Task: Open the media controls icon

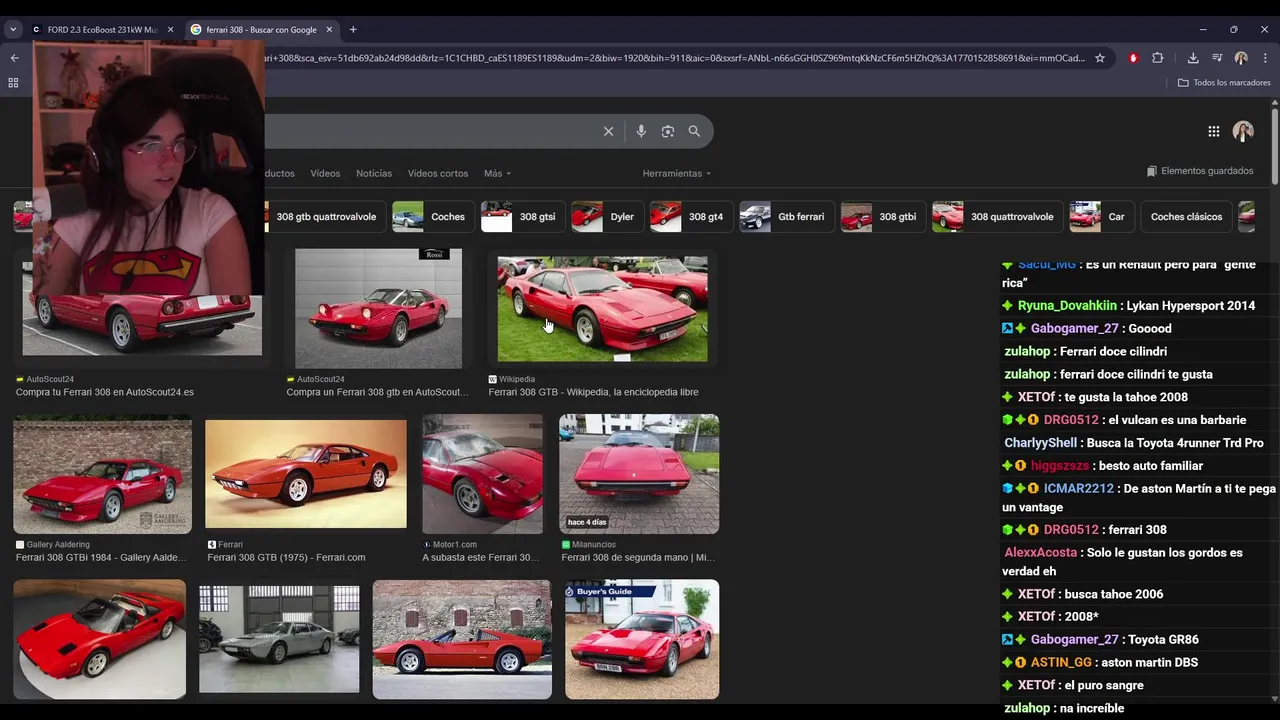Action: 1217,58
